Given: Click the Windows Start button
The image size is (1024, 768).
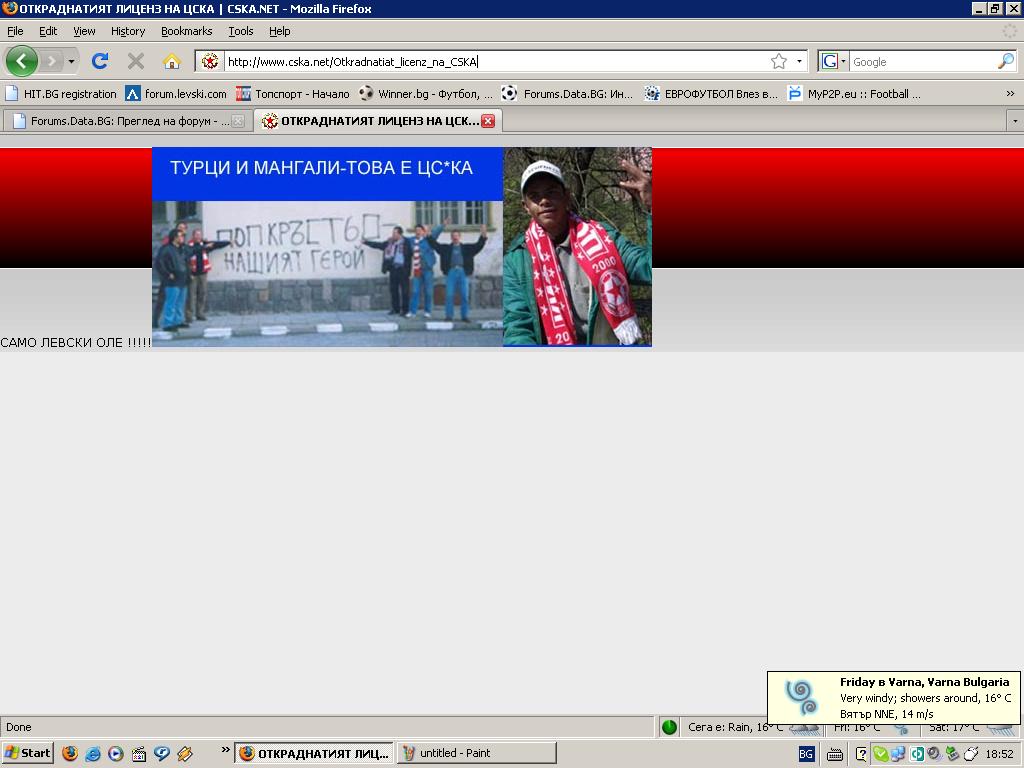Looking at the screenshot, I should tap(27, 753).
